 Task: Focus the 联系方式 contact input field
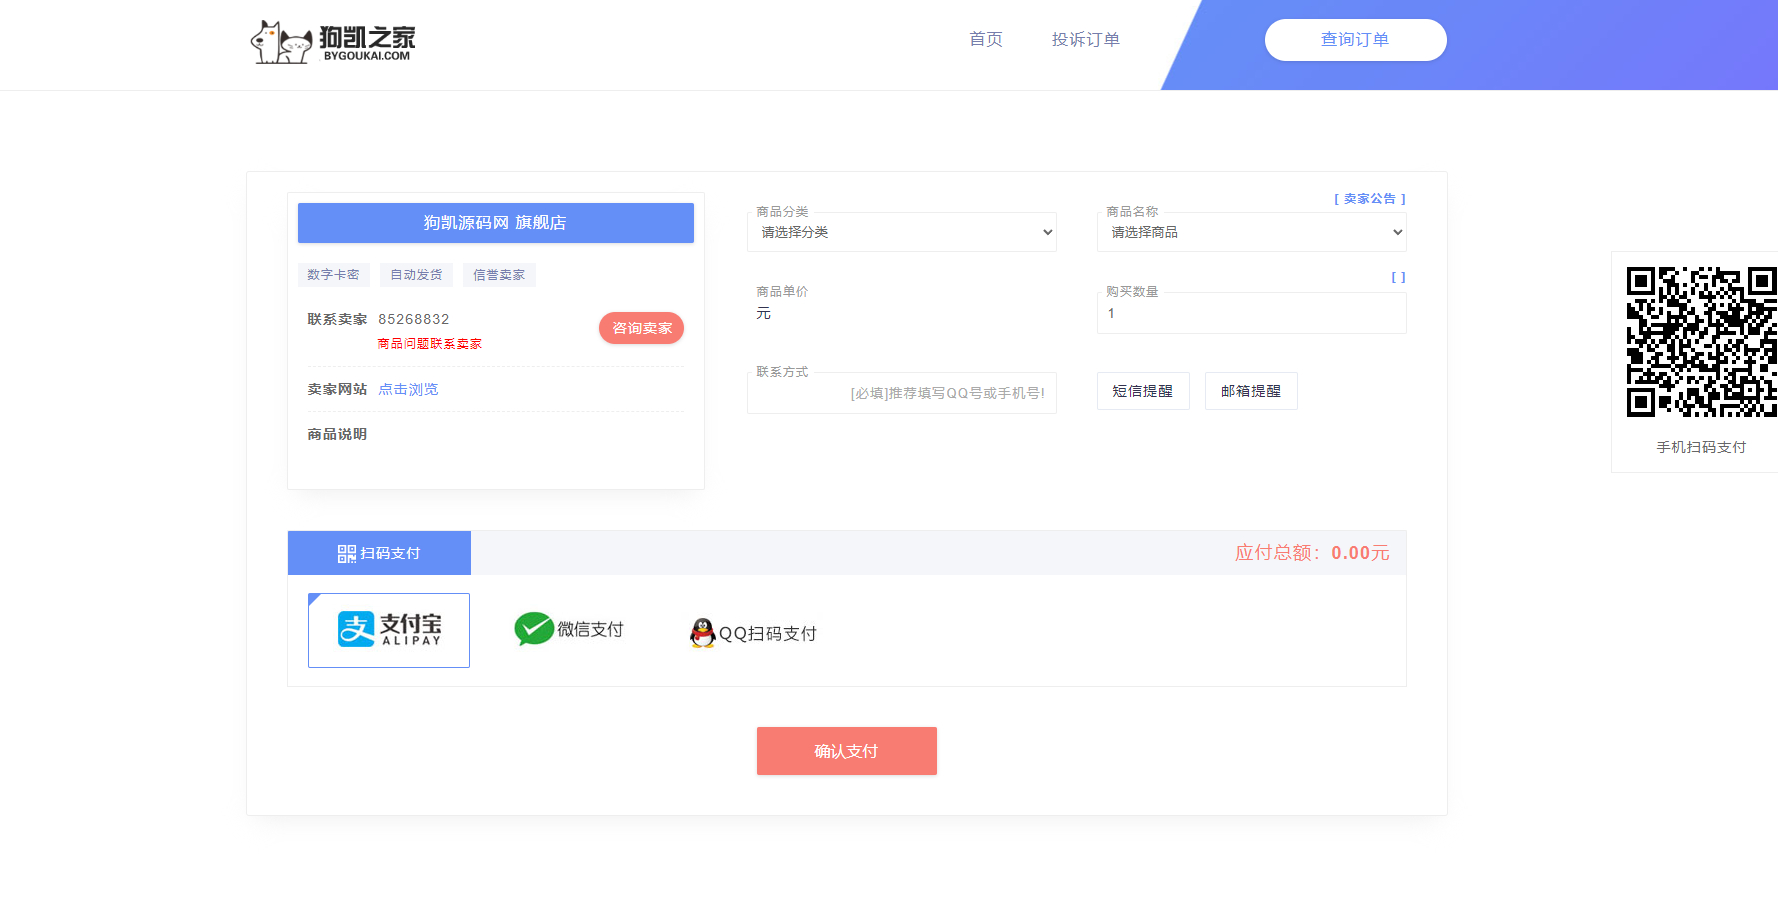tap(902, 393)
